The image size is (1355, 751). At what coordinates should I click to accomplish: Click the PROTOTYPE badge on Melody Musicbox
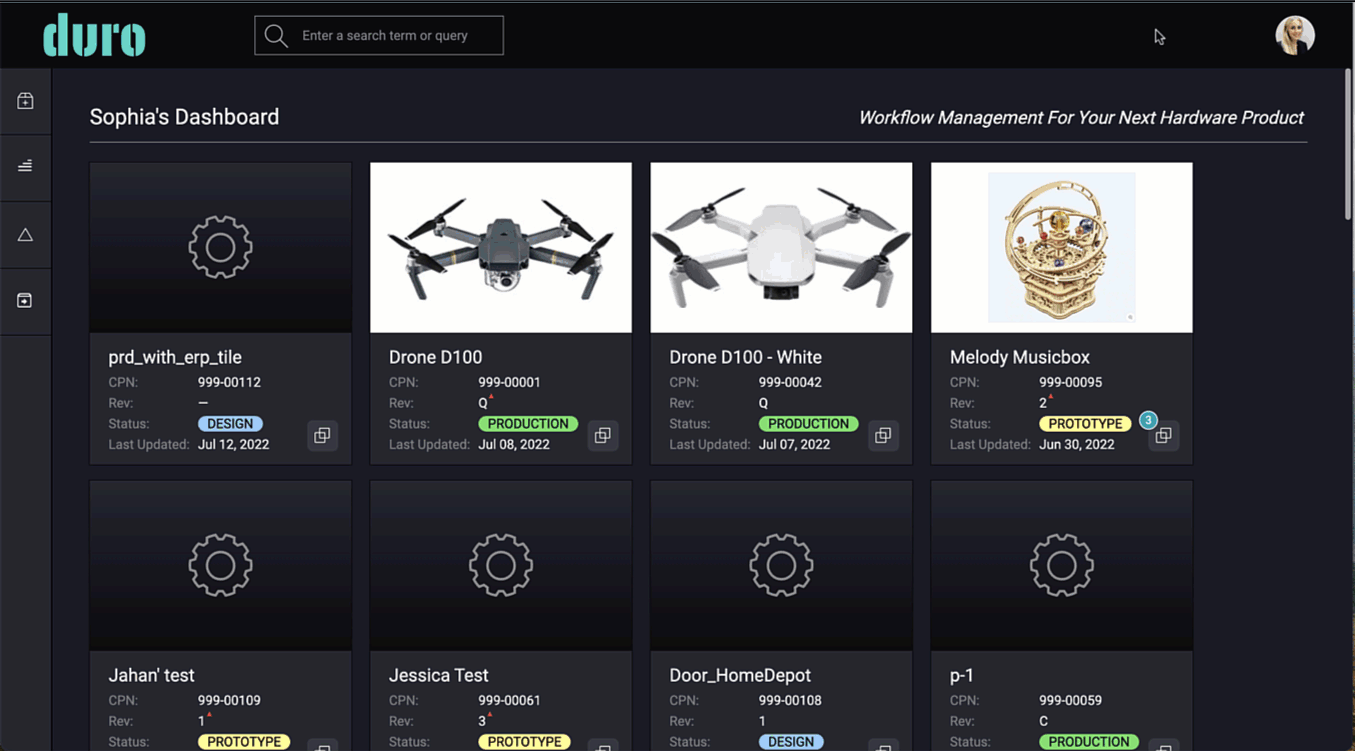1085,424
